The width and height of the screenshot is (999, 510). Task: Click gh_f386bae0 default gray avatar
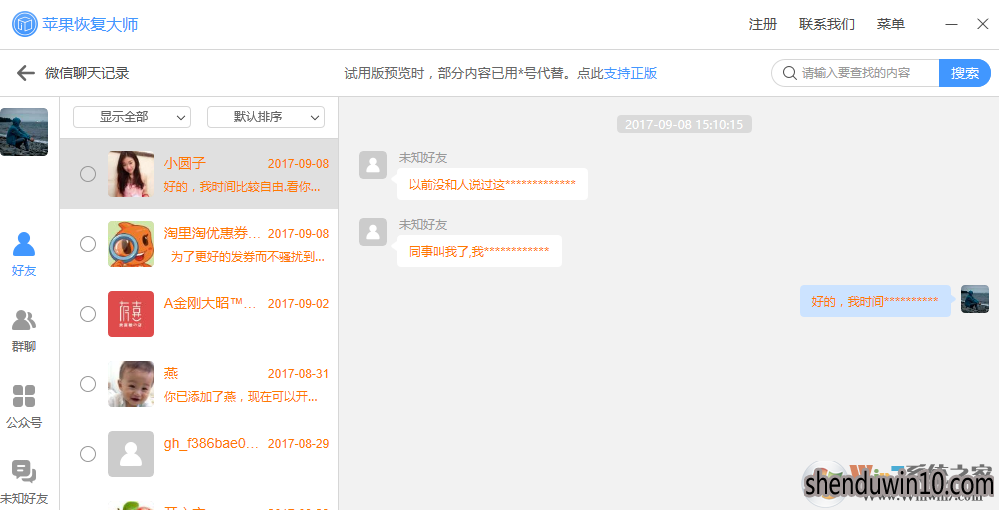coord(131,454)
